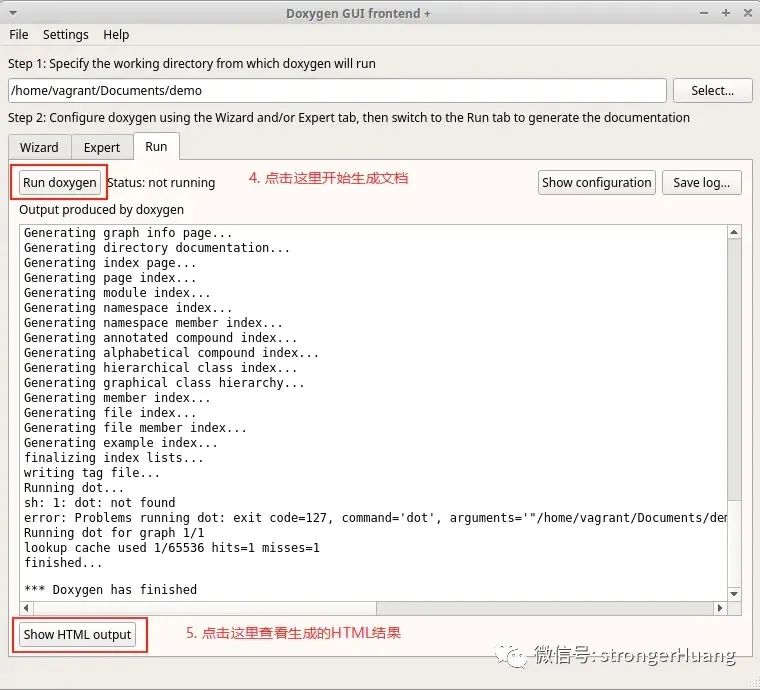Click log line 'finalizing index lists...'
This screenshot has width=760, height=690.
114,458
